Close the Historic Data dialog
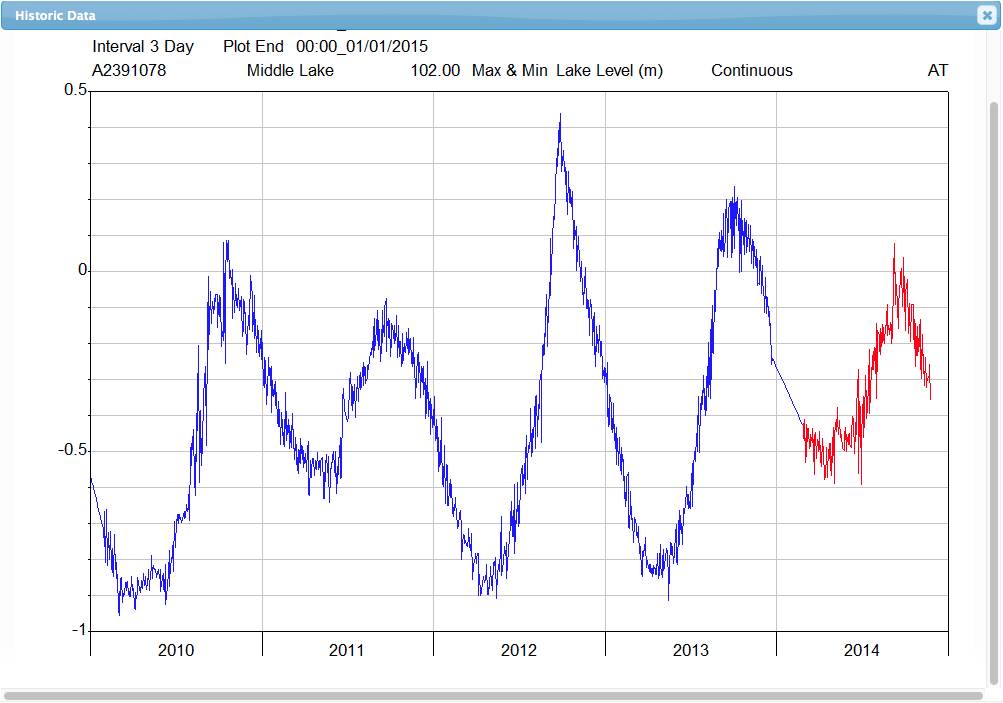 click(986, 16)
